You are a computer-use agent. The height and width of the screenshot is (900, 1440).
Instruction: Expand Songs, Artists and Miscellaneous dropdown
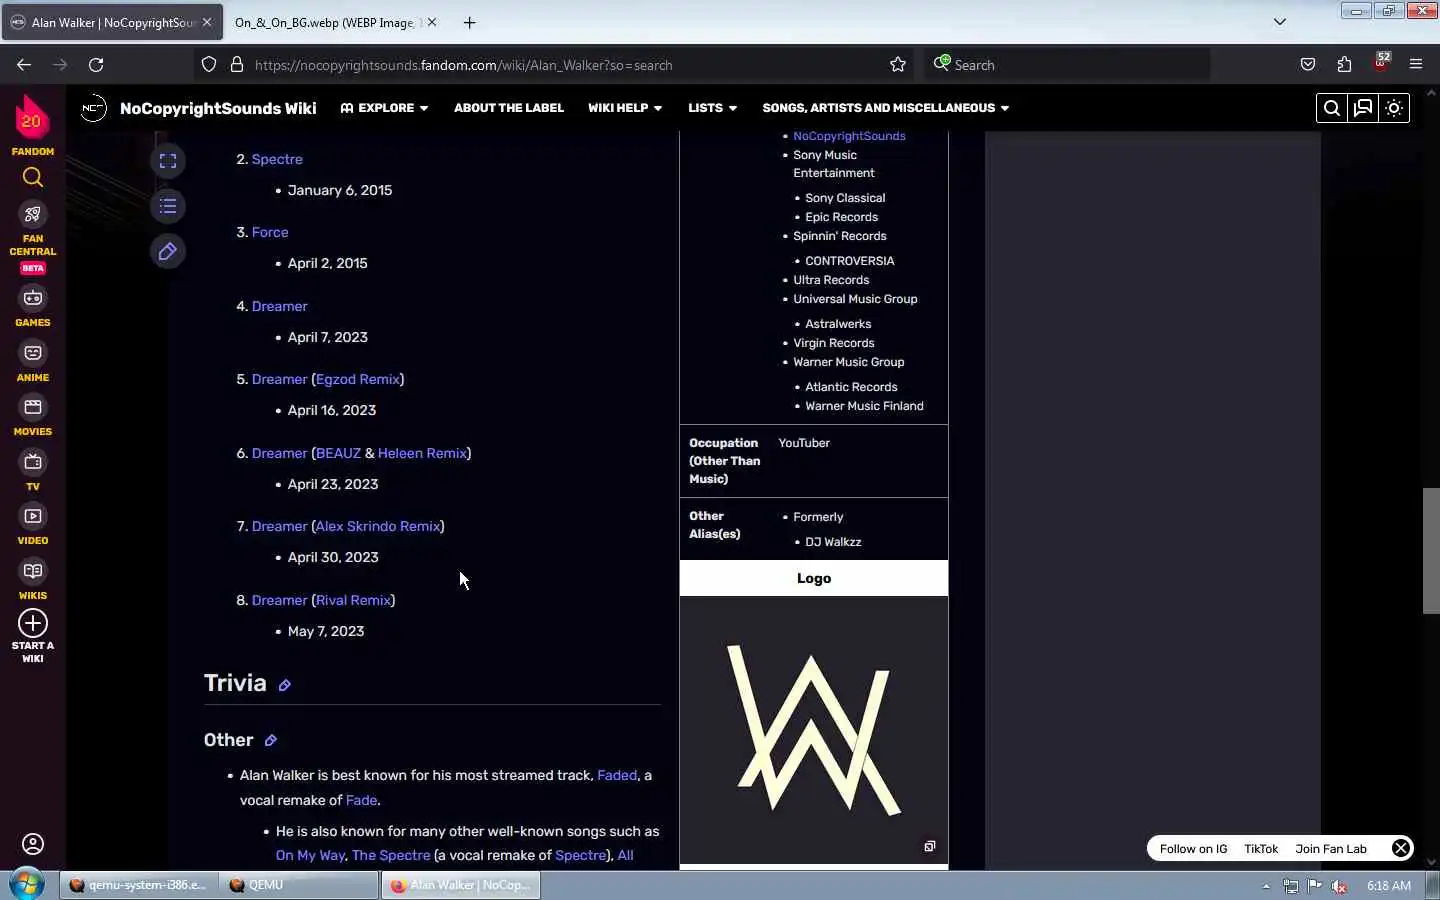pos(886,108)
